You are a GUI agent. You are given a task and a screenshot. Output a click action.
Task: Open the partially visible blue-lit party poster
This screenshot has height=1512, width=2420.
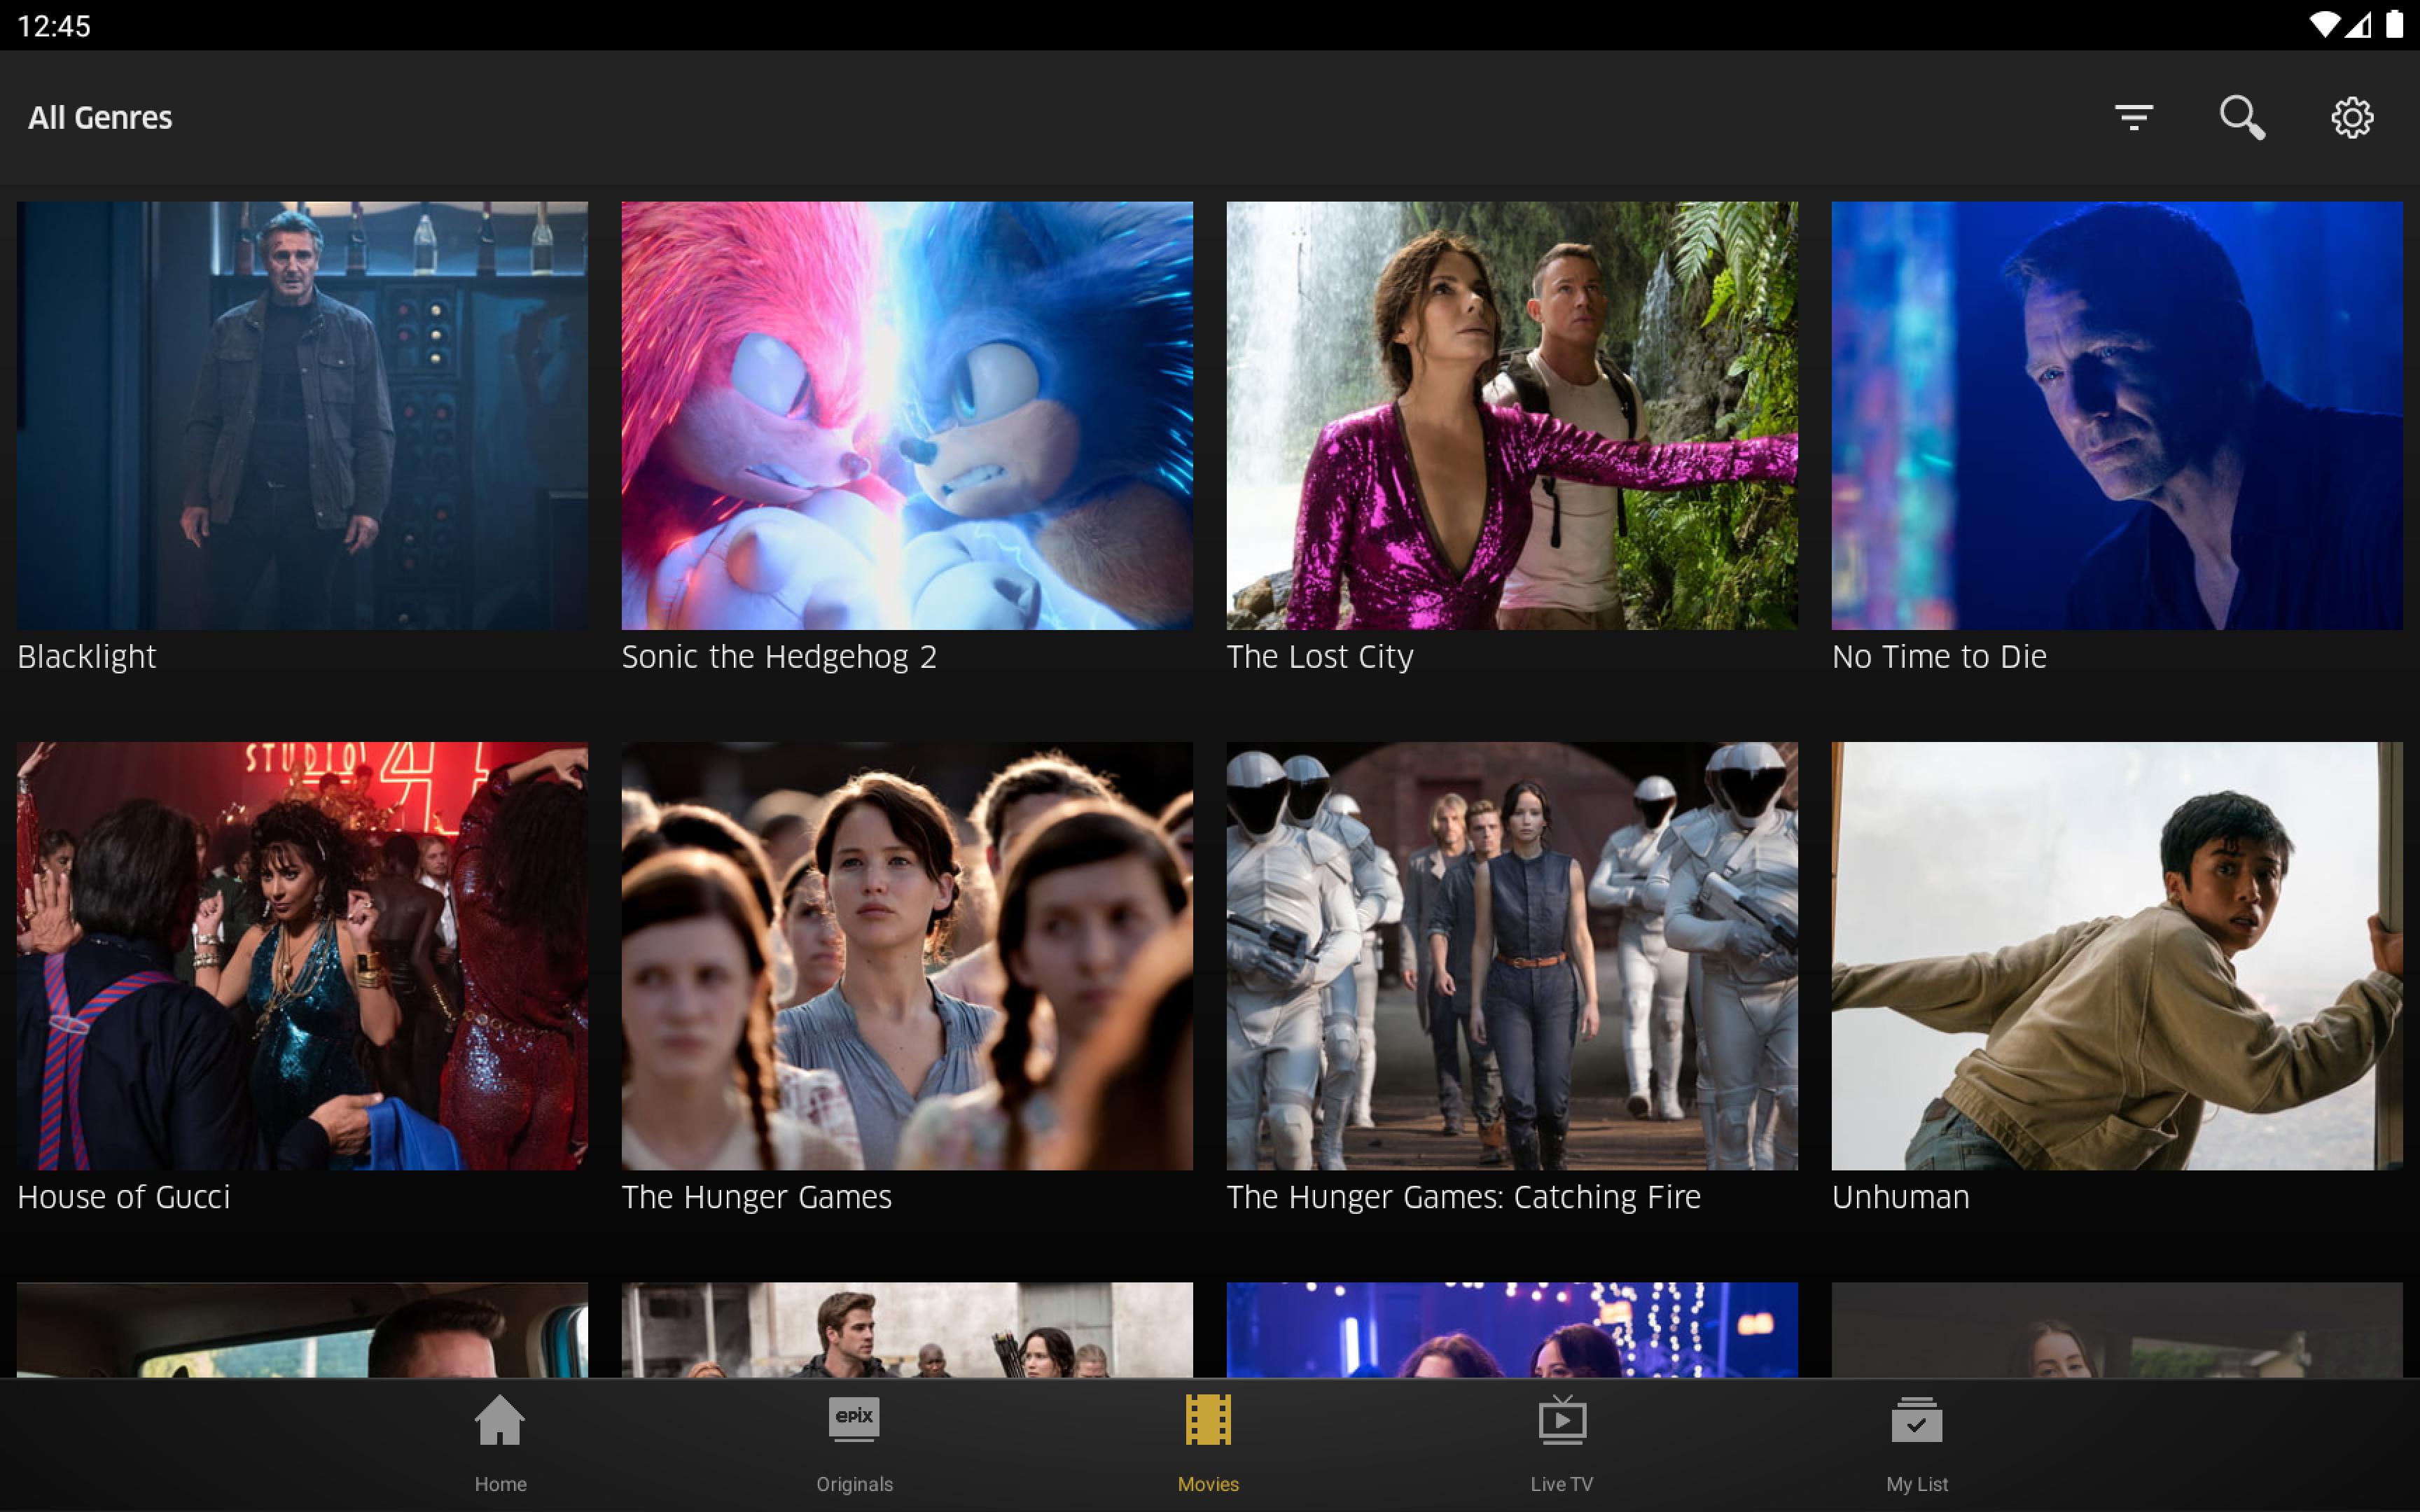click(1512, 1330)
